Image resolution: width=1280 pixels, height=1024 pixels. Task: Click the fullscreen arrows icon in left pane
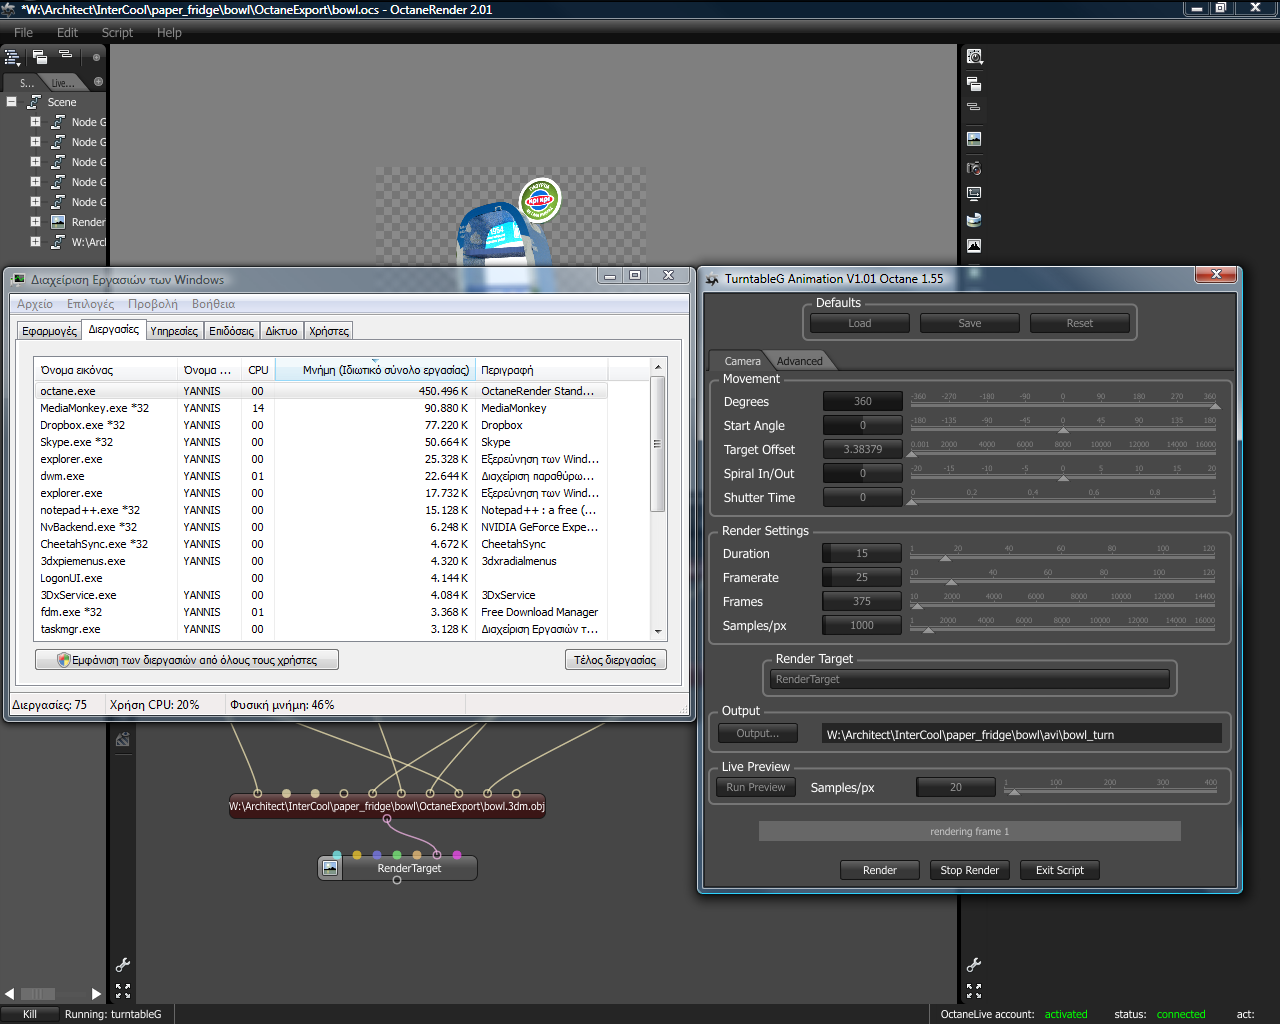tap(123, 991)
